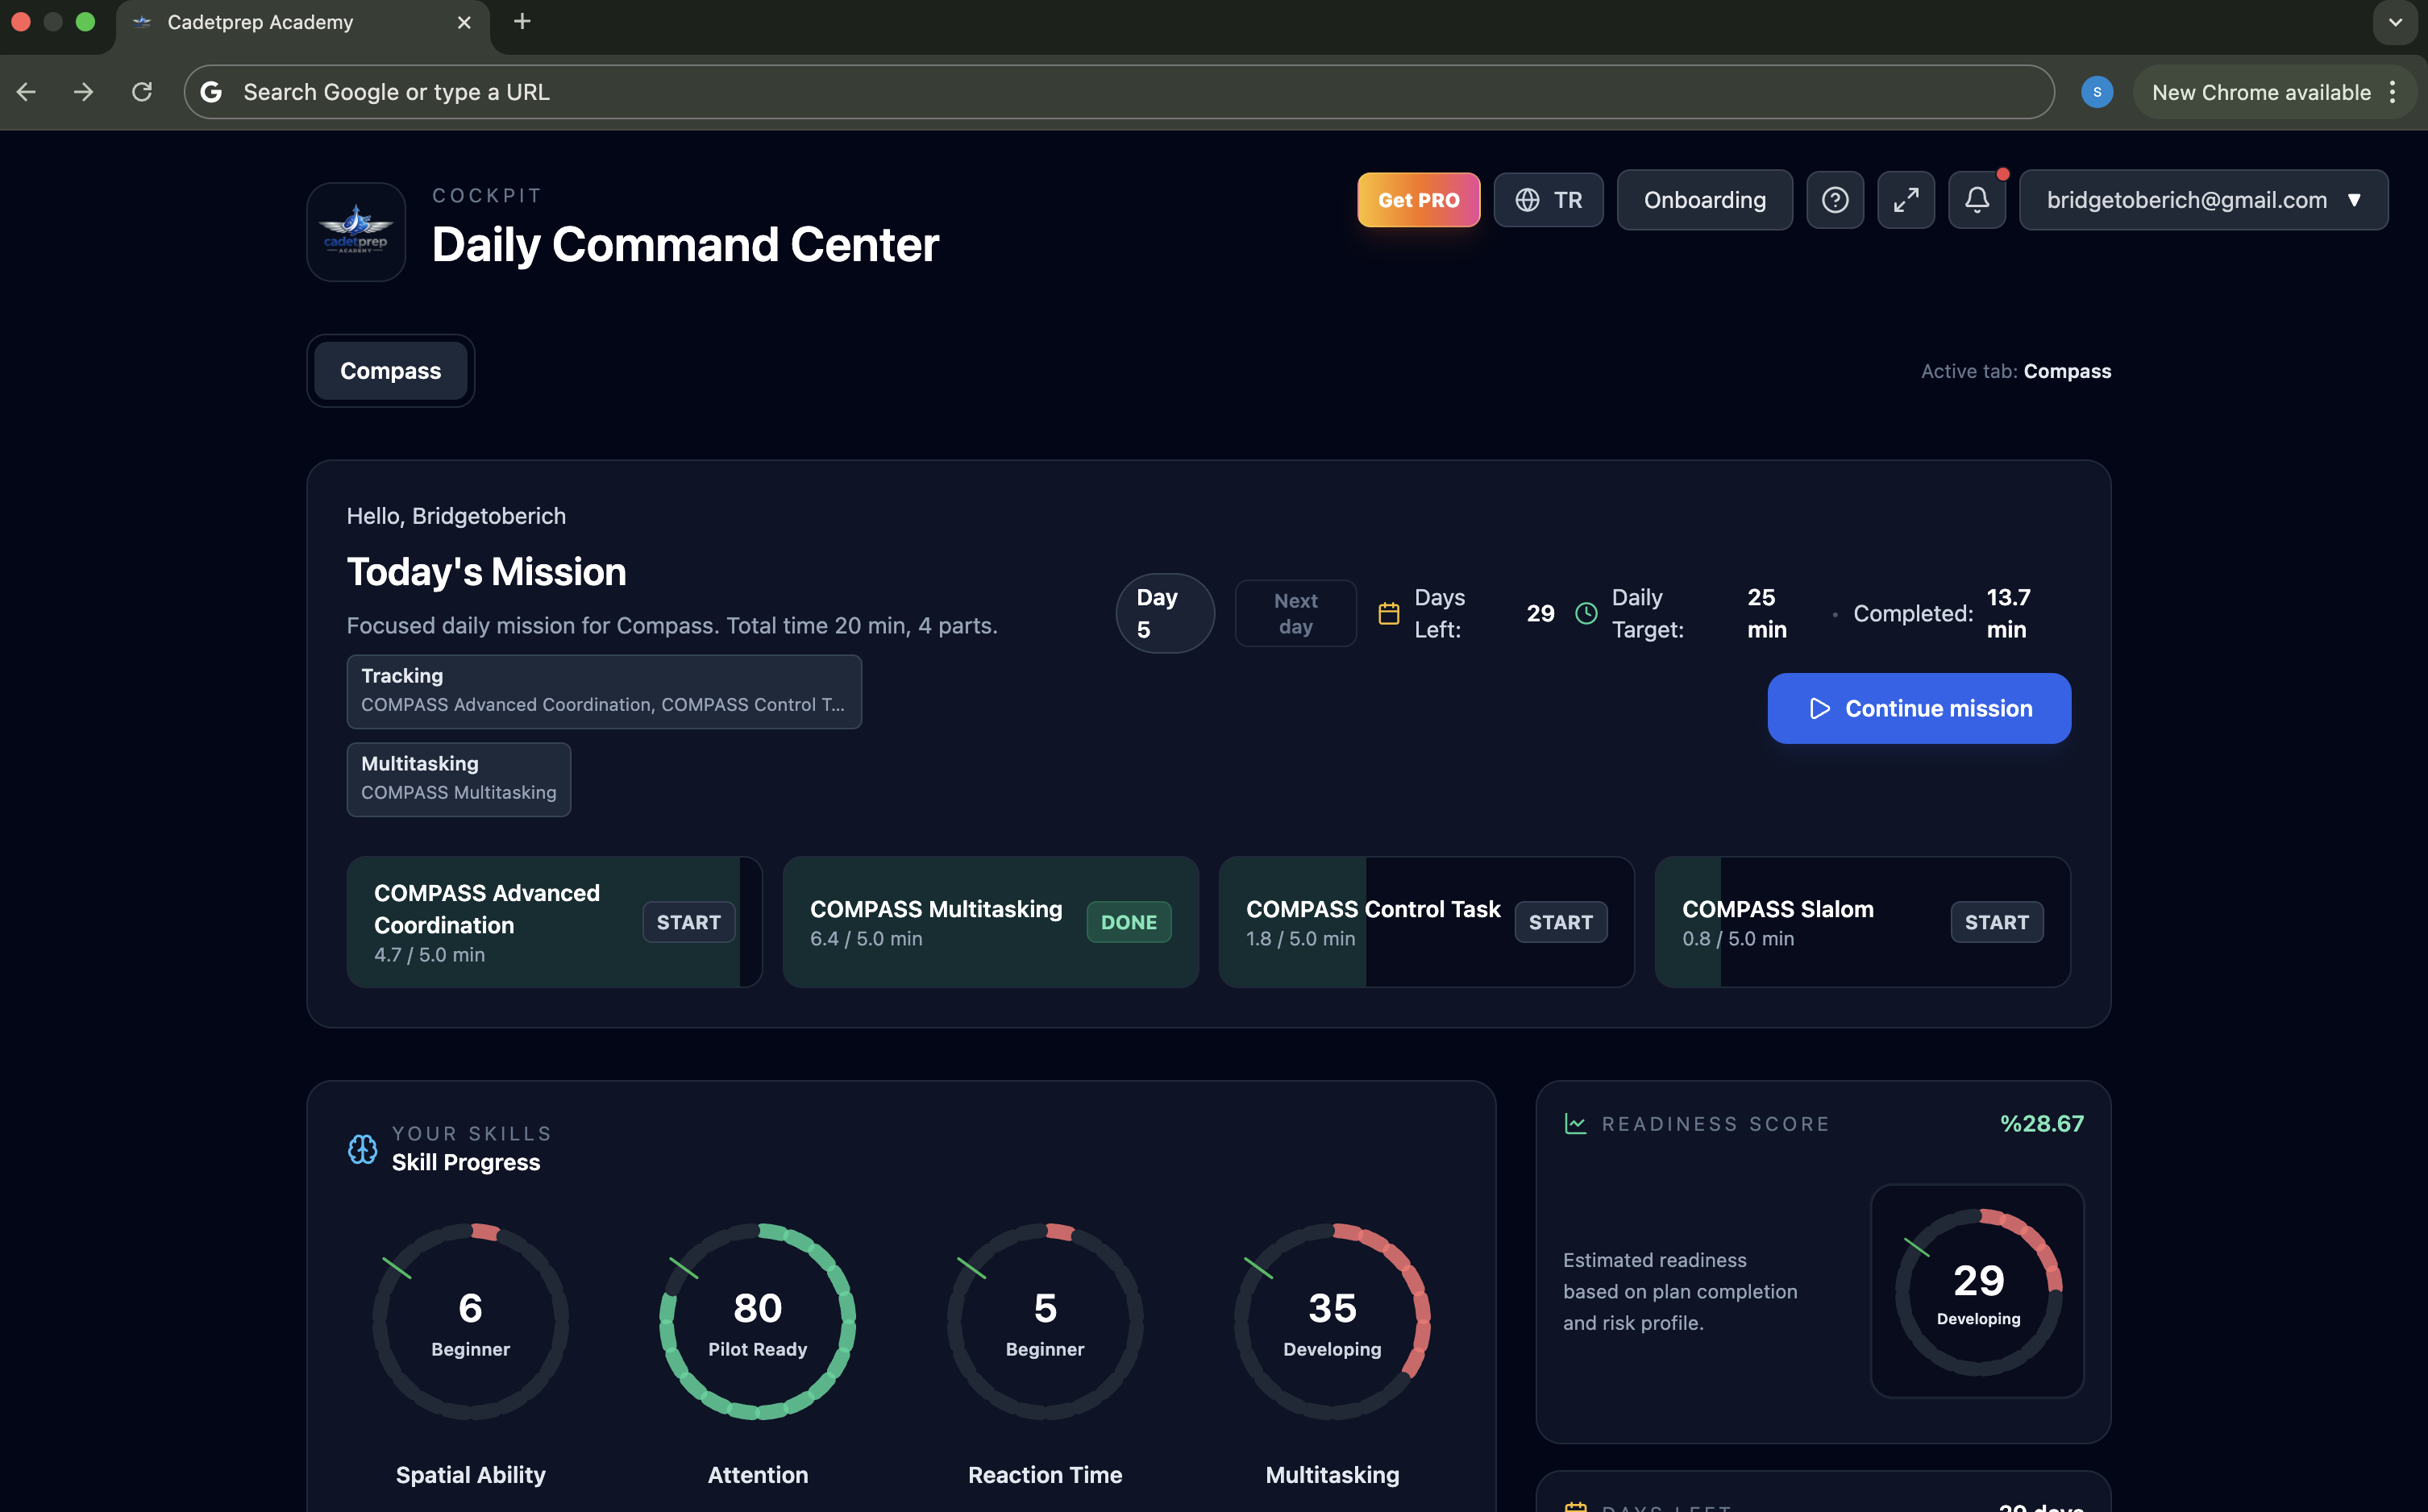Click the Attention 80 Pilot Ready gauge
Screen dimensions: 2428x1512
(757, 1321)
